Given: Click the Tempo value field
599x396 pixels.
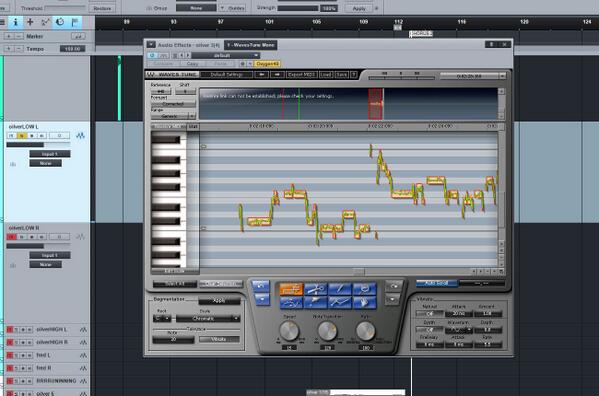Looking at the screenshot, I should coord(72,49).
